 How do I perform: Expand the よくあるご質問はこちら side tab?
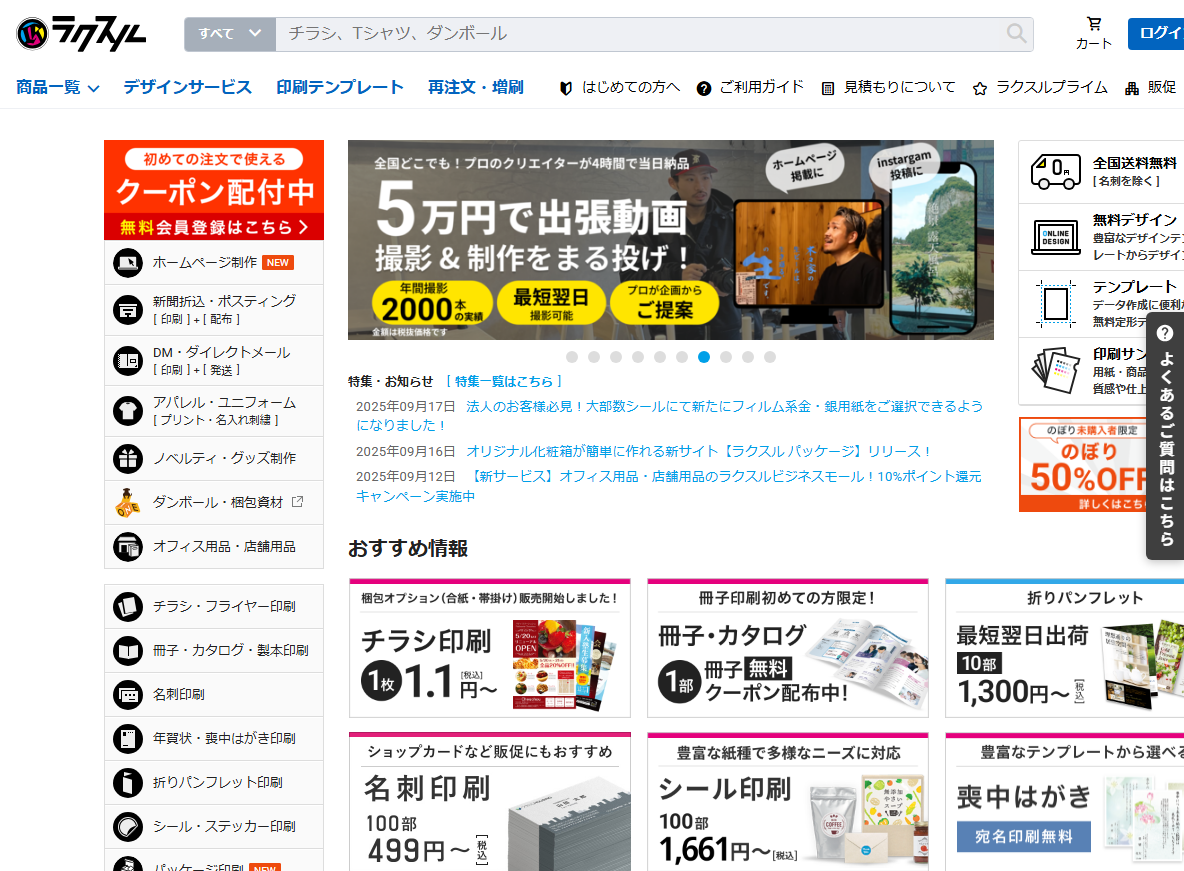click(x=1165, y=435)
